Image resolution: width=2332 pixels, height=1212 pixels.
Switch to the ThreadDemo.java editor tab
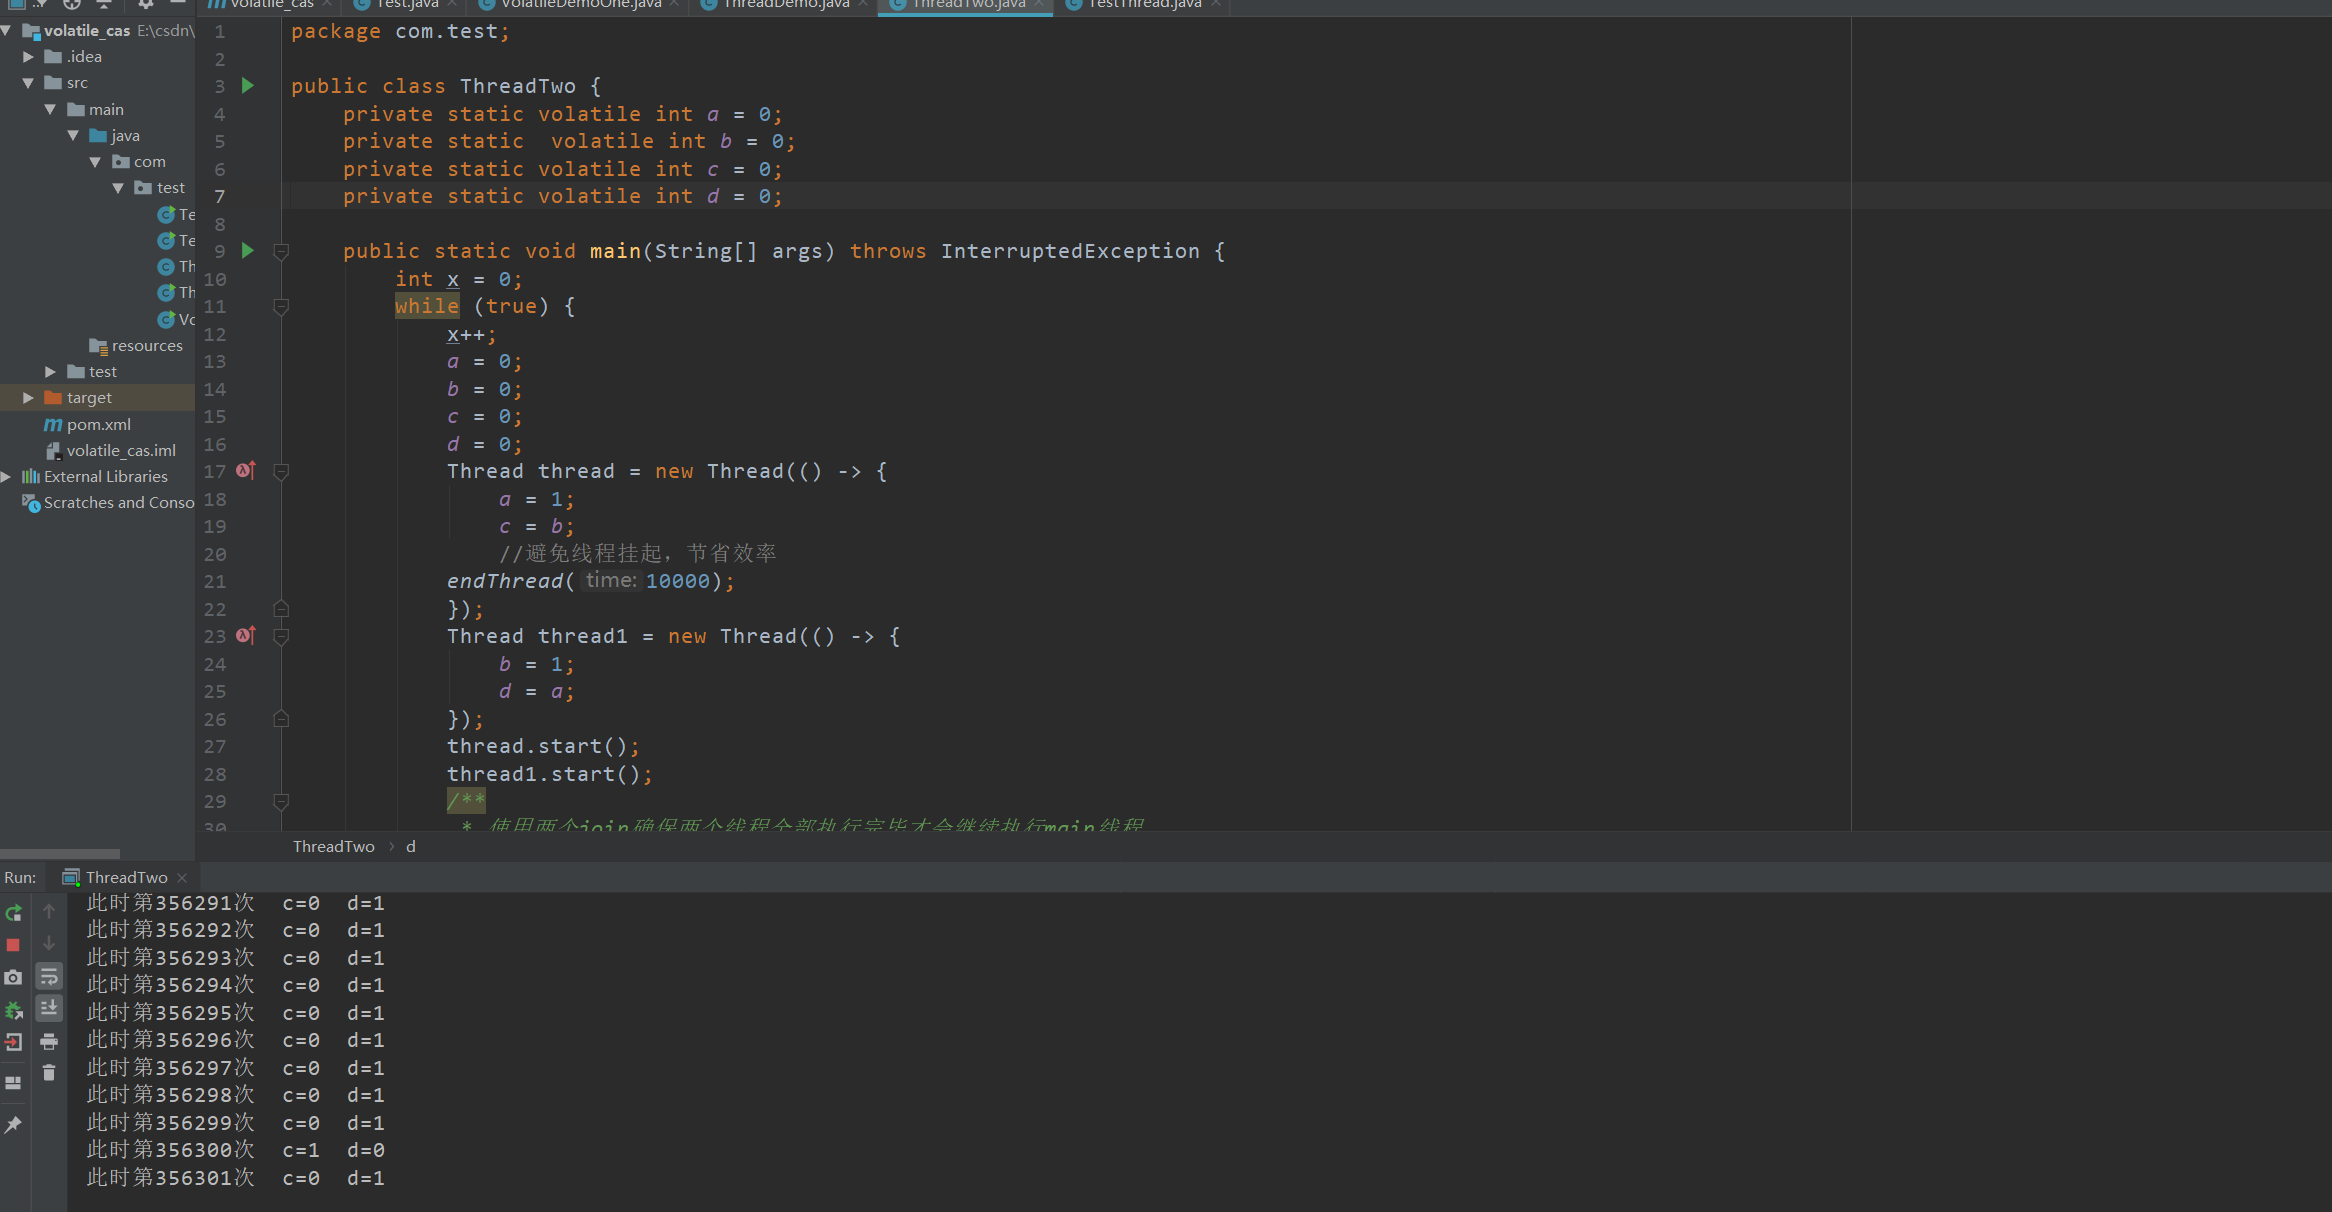785,5
